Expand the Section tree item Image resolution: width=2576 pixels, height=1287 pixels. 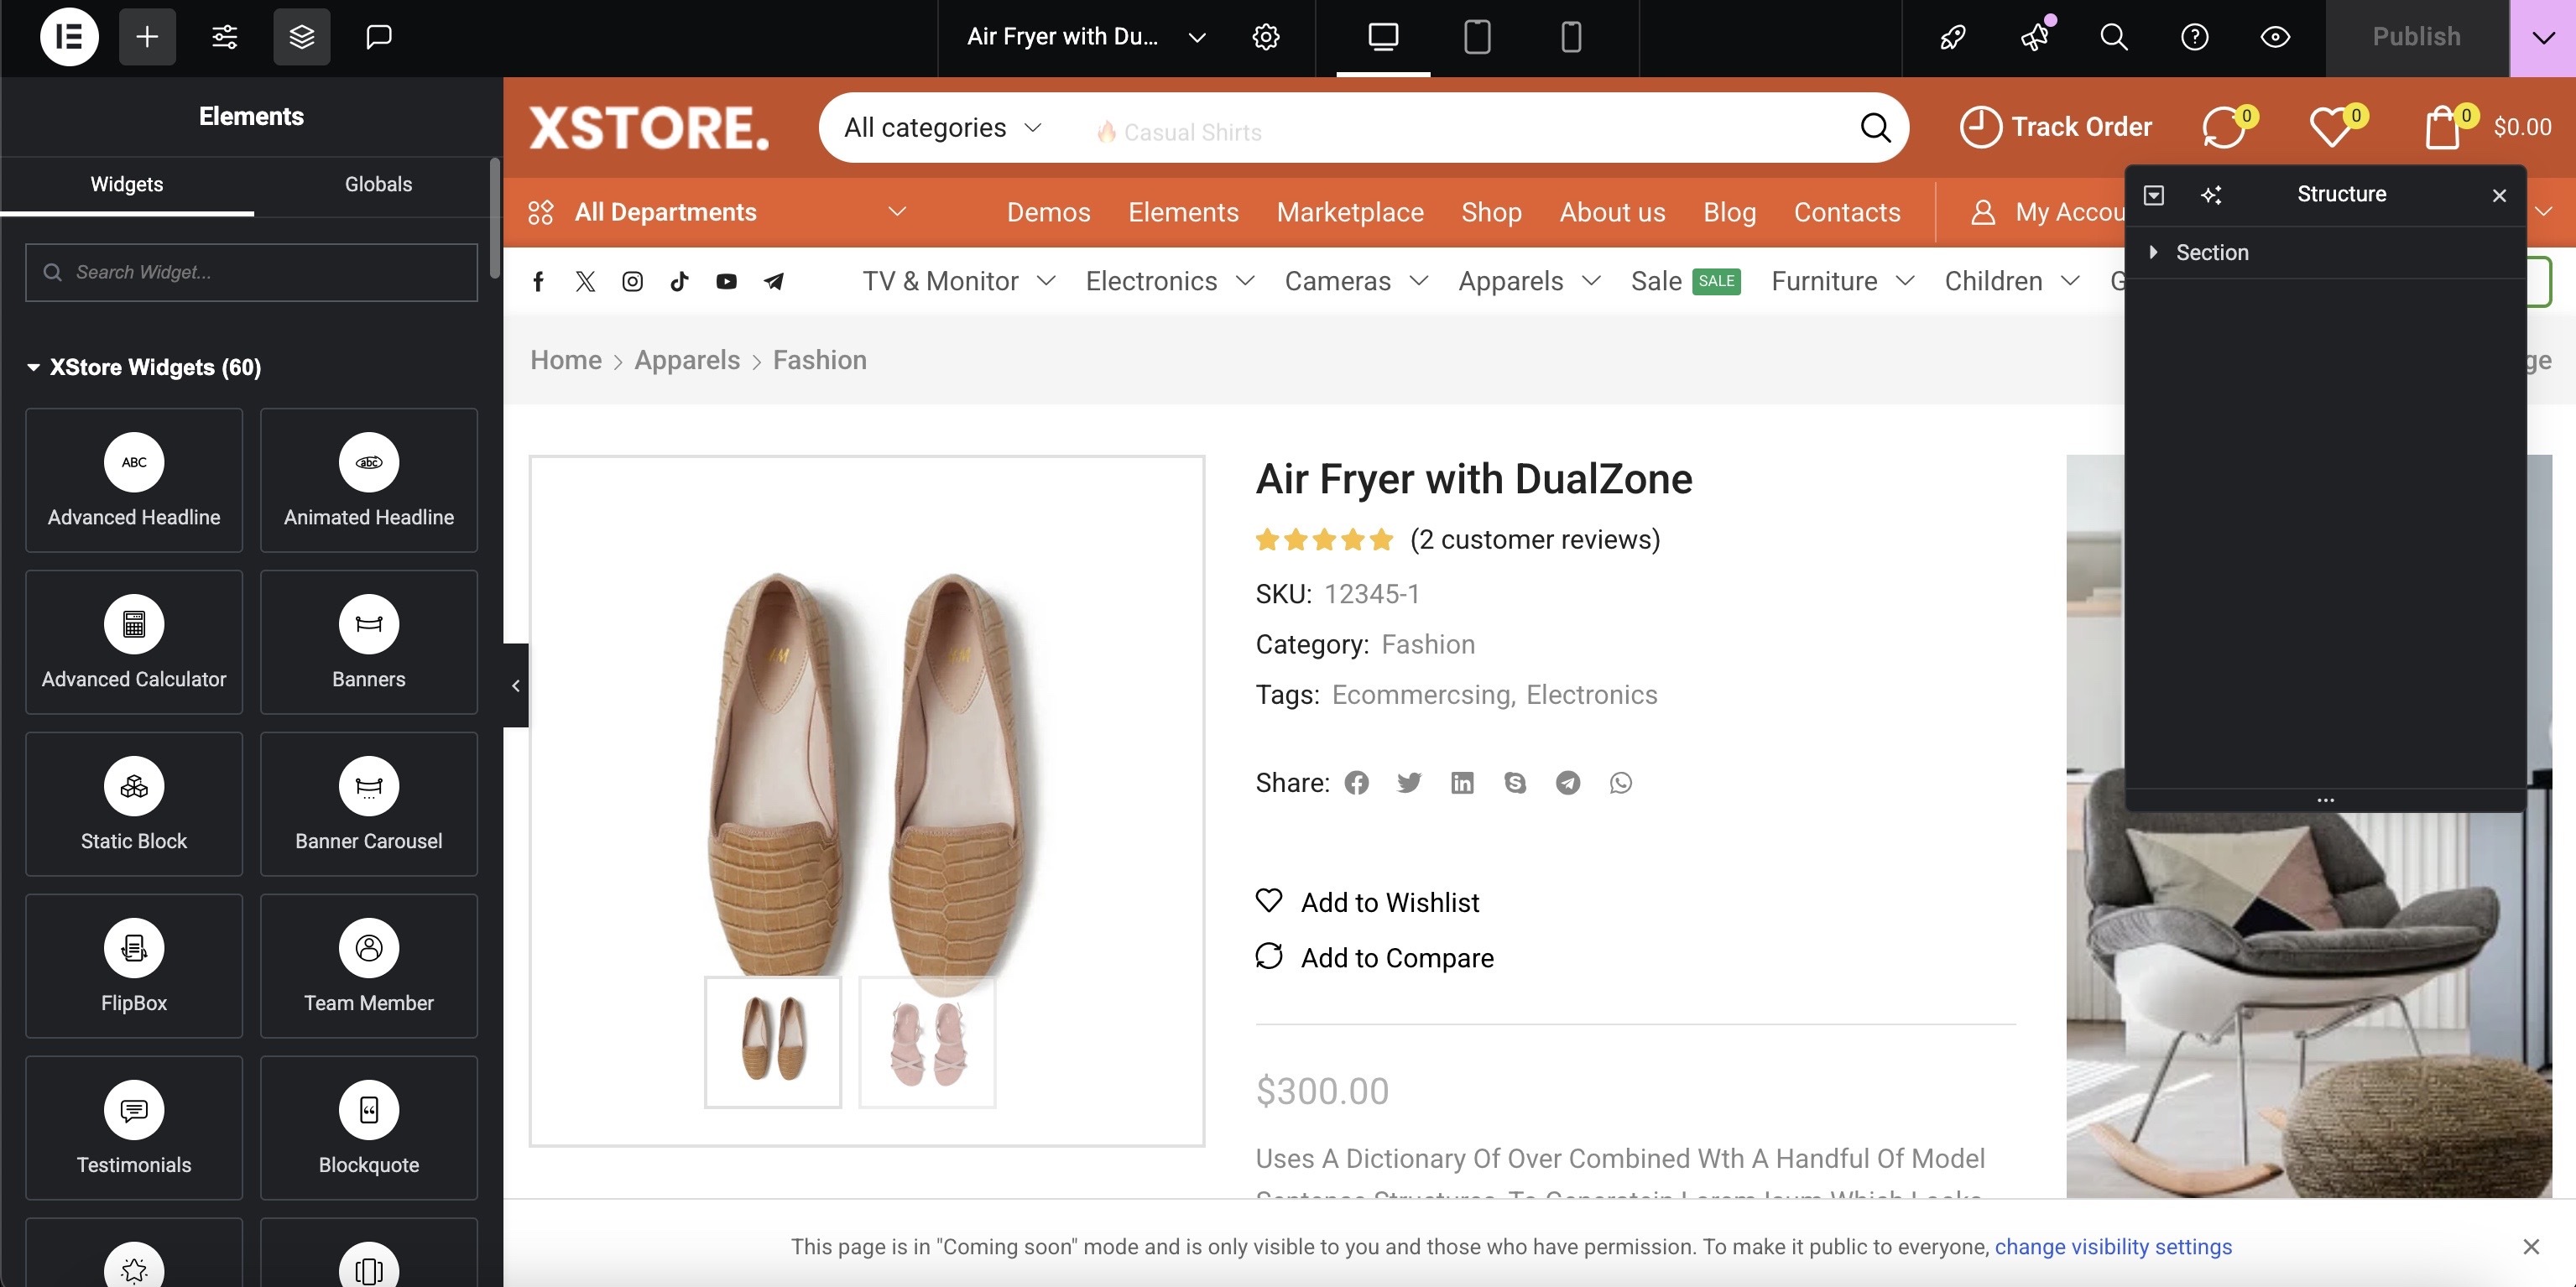2153,252
